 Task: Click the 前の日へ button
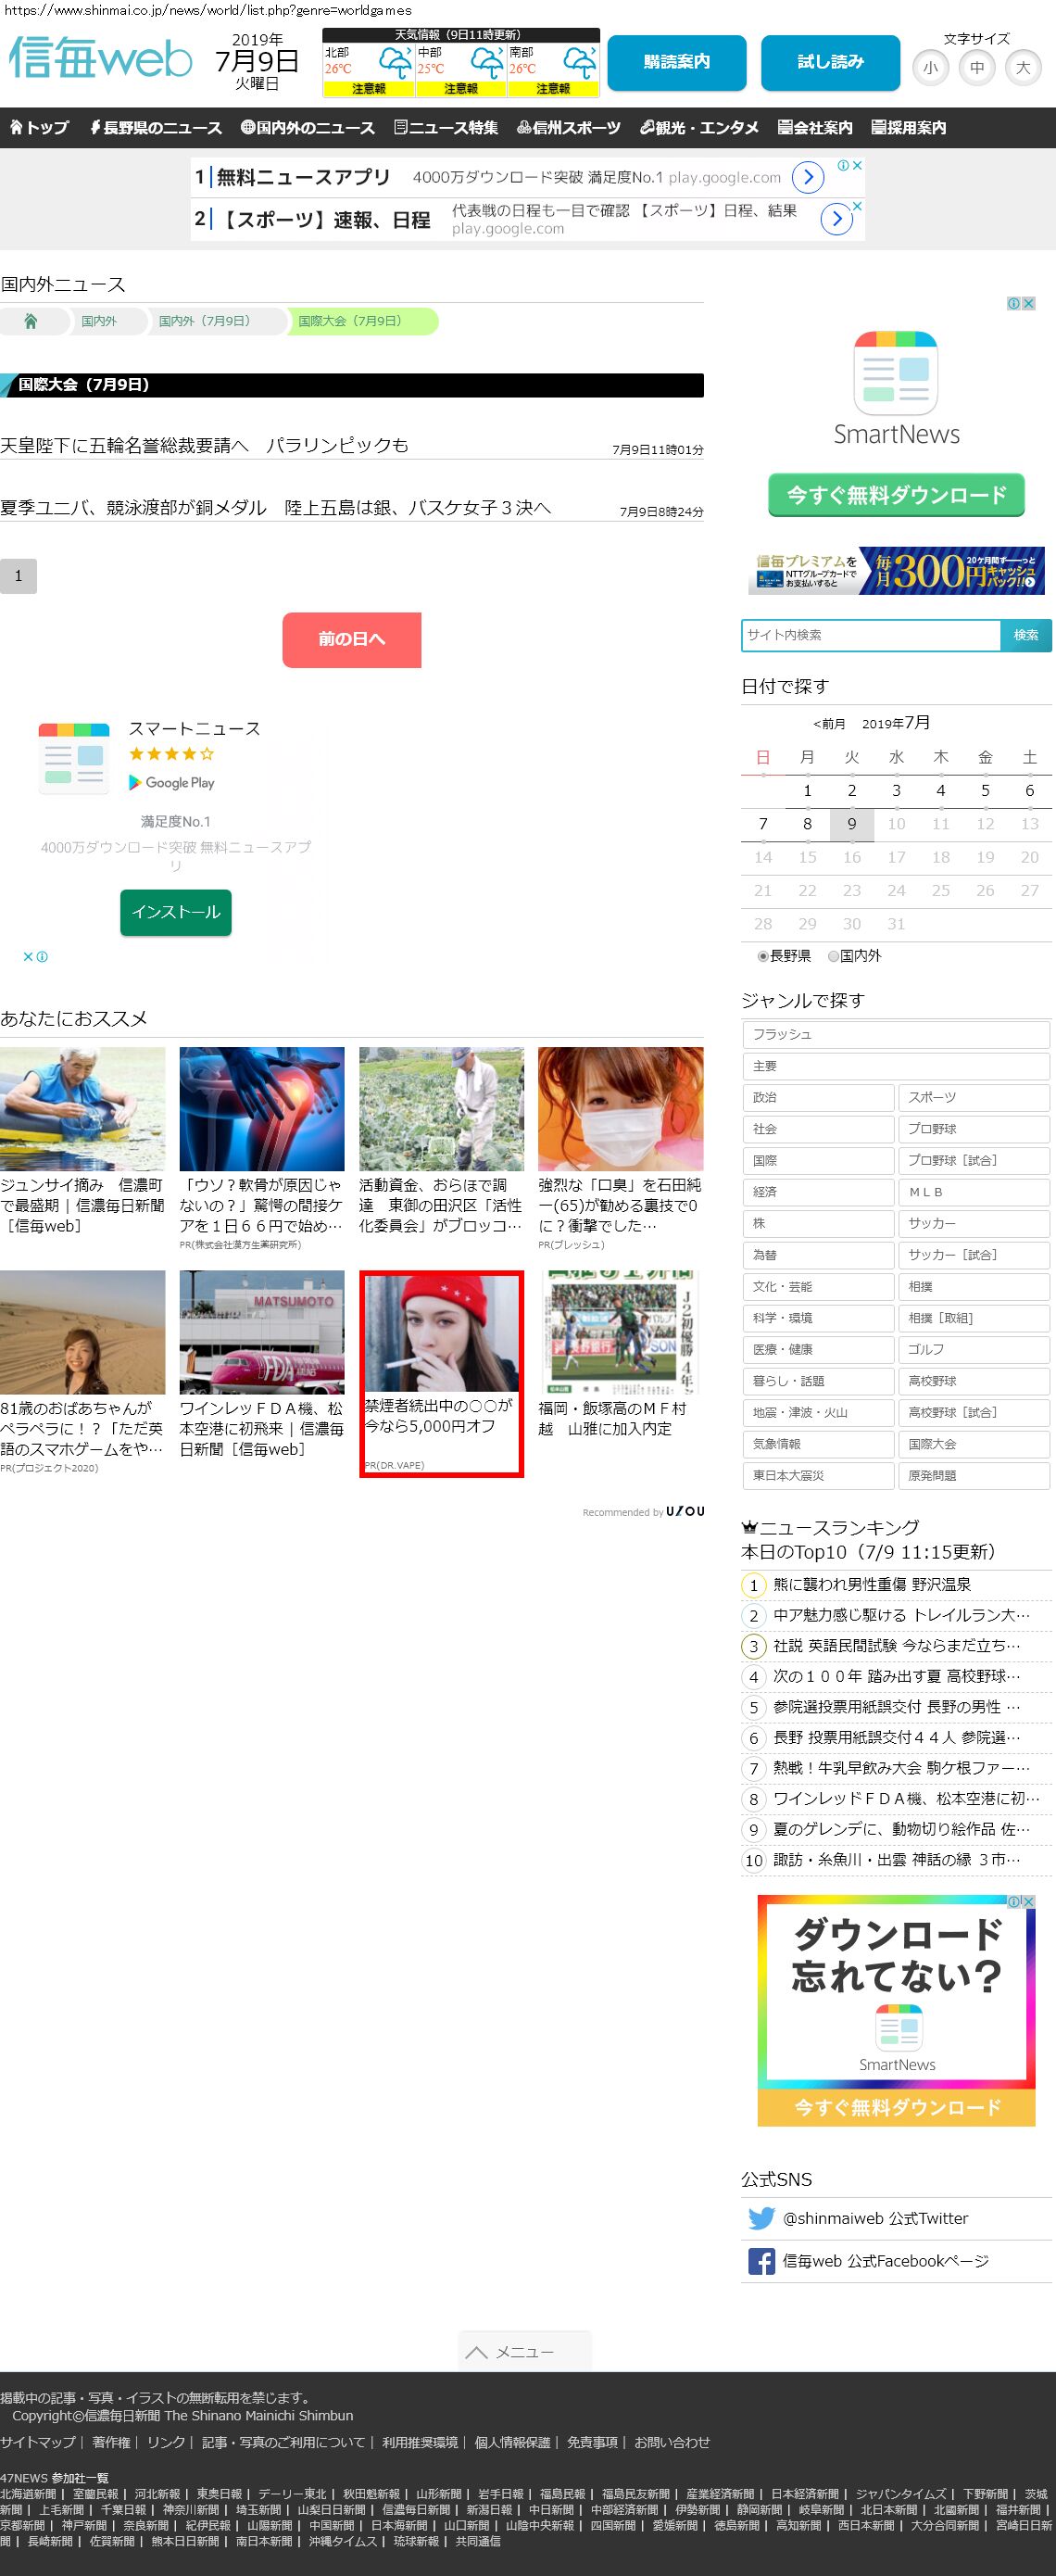click(x=352, y=640)
